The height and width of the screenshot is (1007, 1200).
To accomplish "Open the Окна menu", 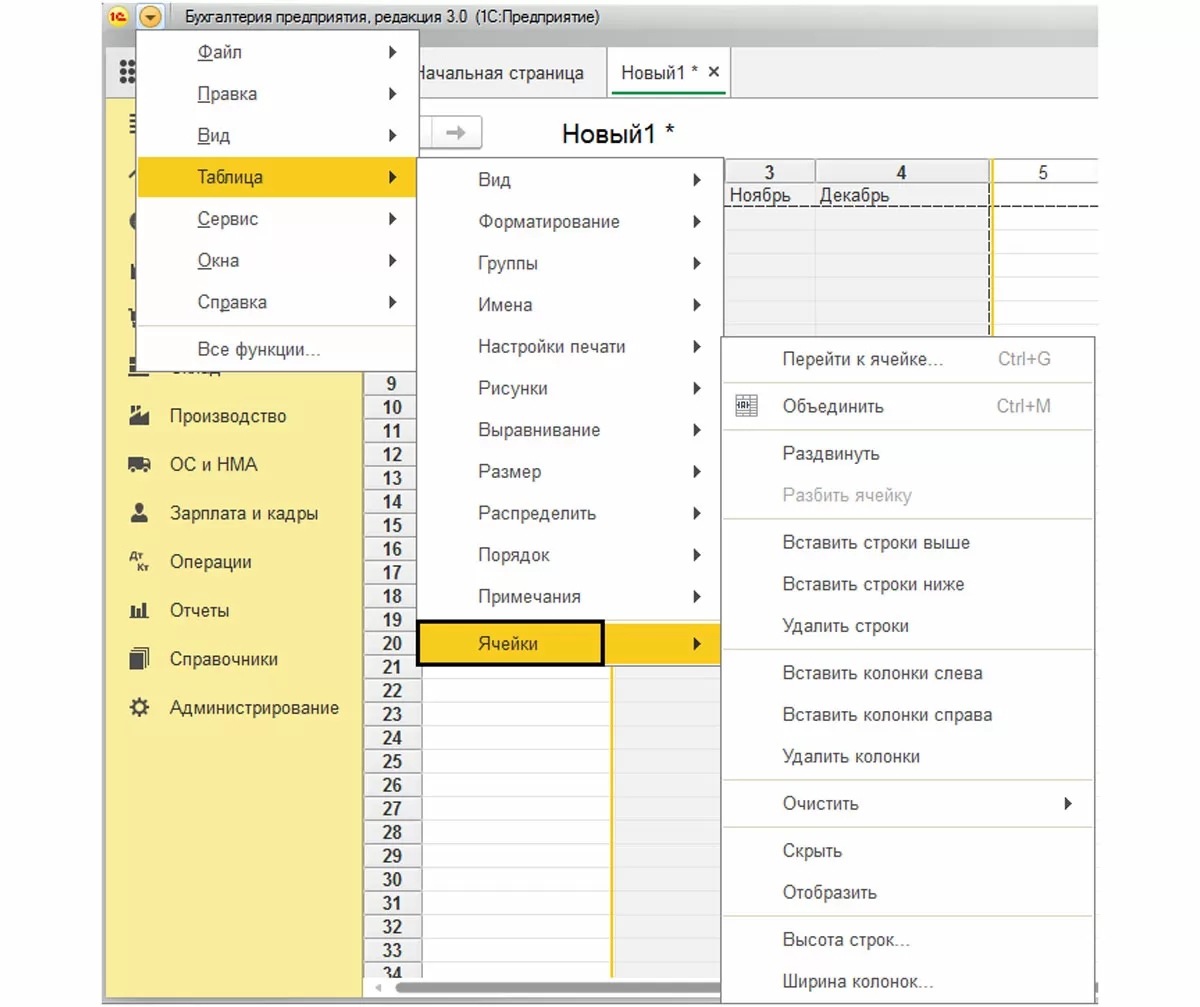I will coord(277,261).
